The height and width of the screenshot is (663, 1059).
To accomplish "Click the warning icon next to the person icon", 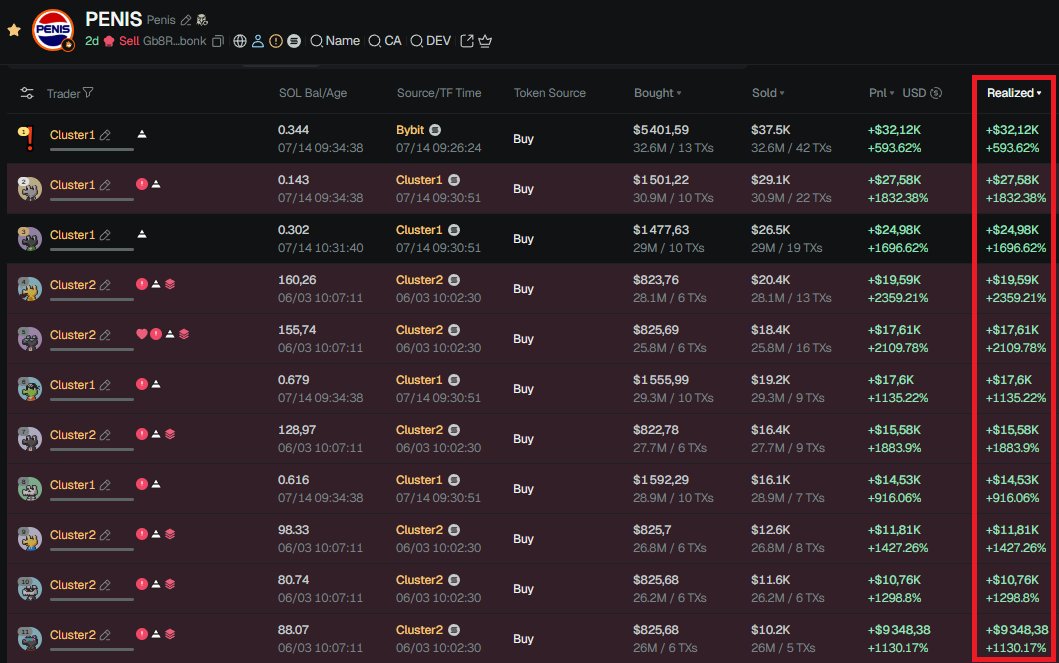I will click(274, 40).
